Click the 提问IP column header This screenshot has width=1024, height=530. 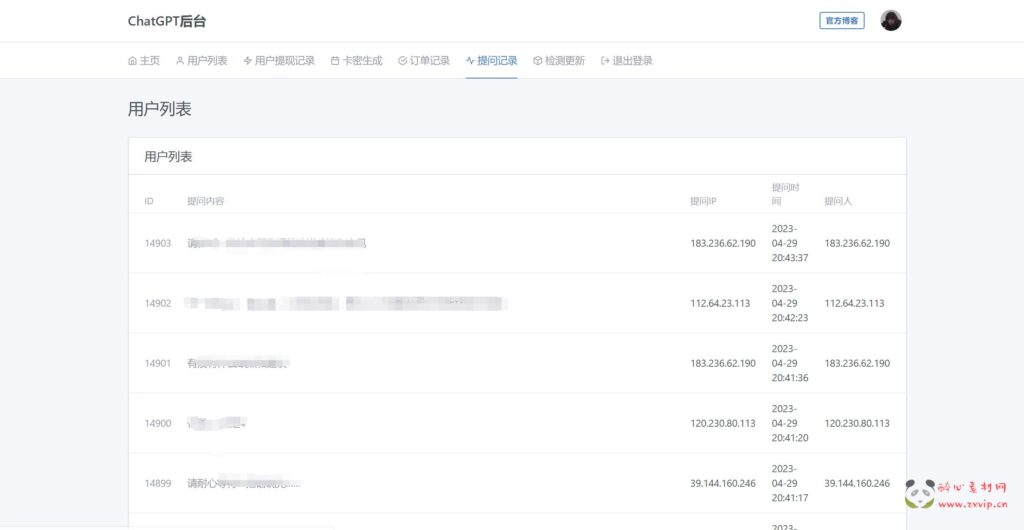coord(703,201)
